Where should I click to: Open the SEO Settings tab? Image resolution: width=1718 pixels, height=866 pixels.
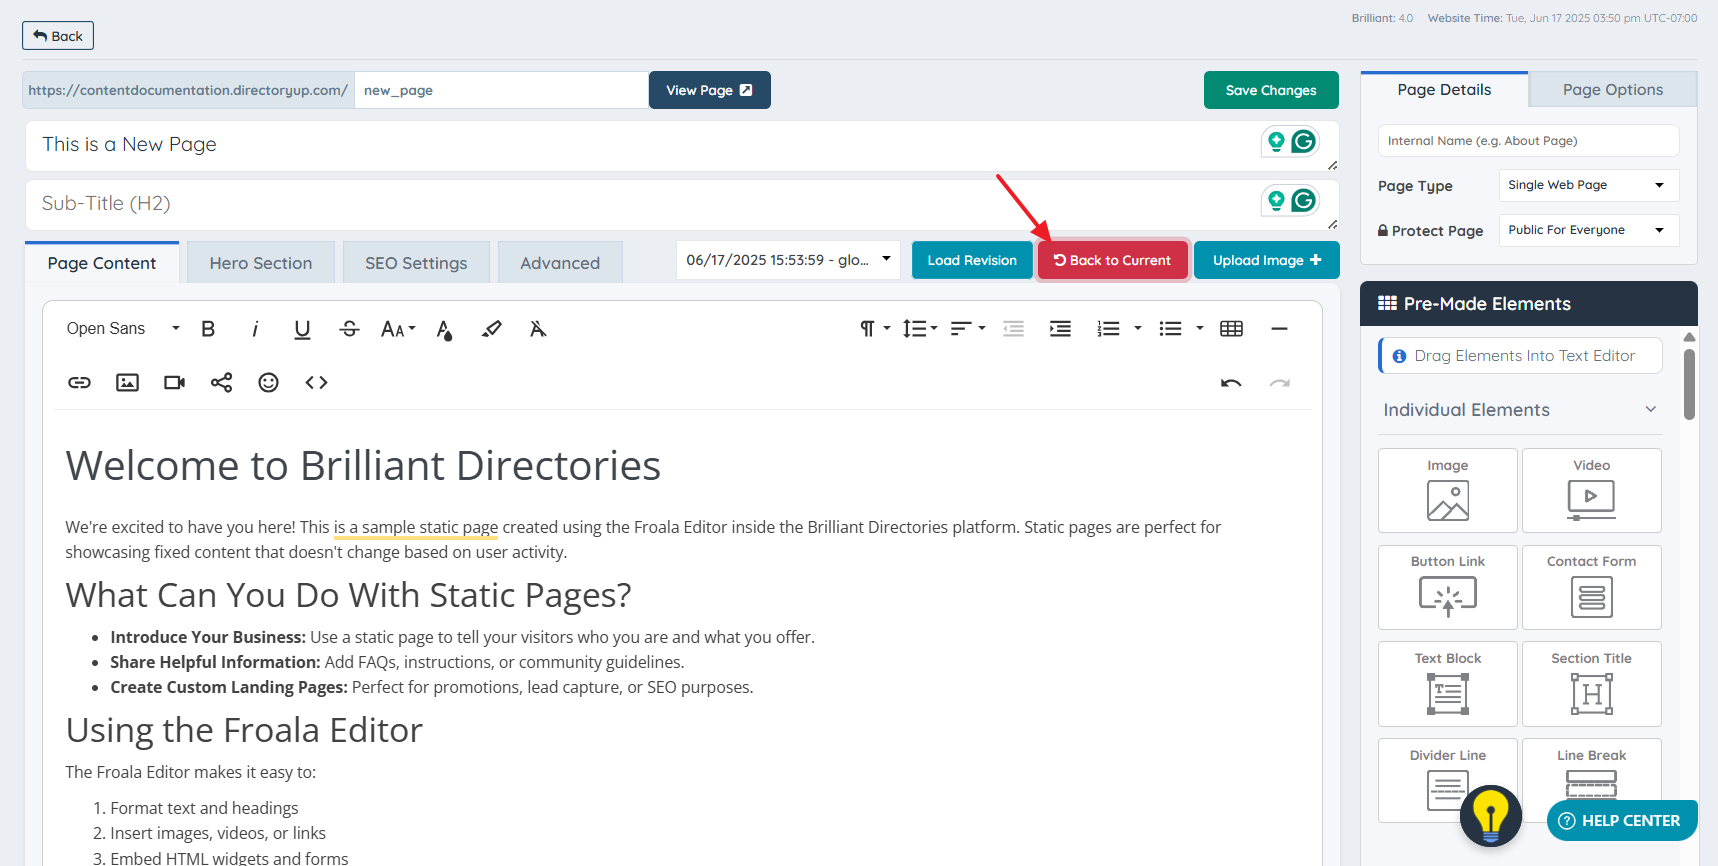pos(416,263)
